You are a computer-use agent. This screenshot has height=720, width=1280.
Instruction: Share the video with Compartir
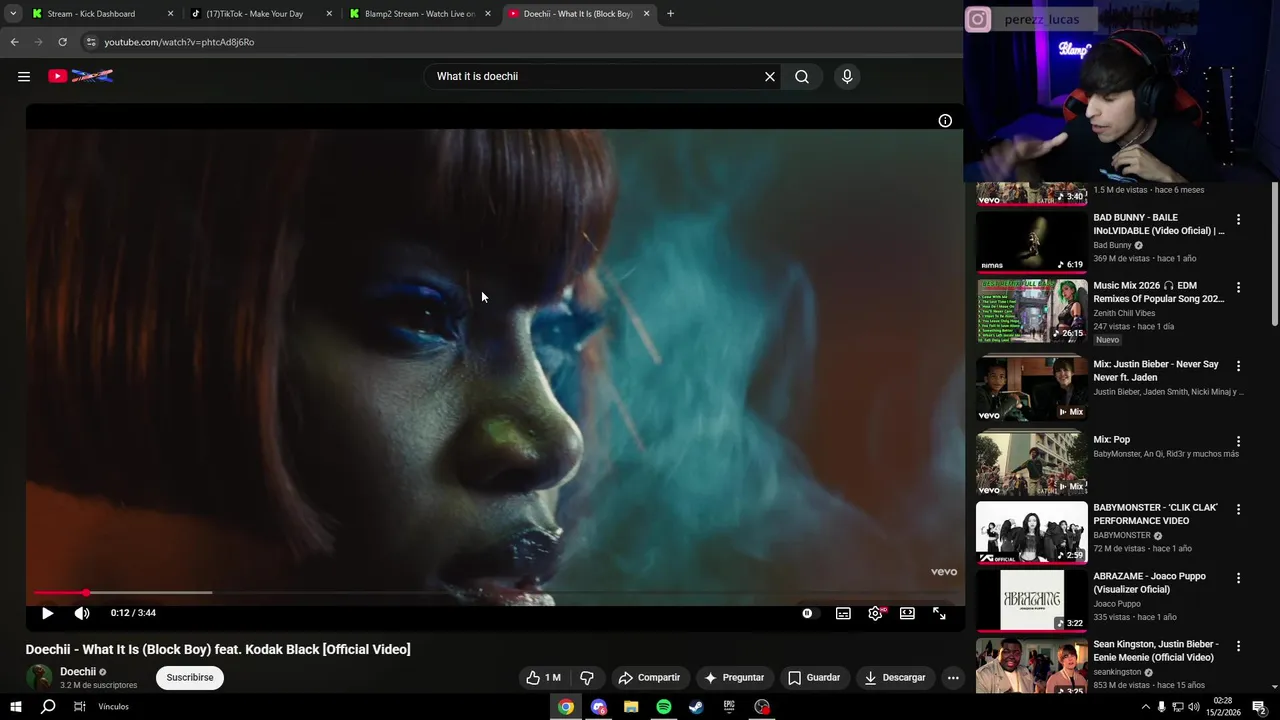(649, 677)
